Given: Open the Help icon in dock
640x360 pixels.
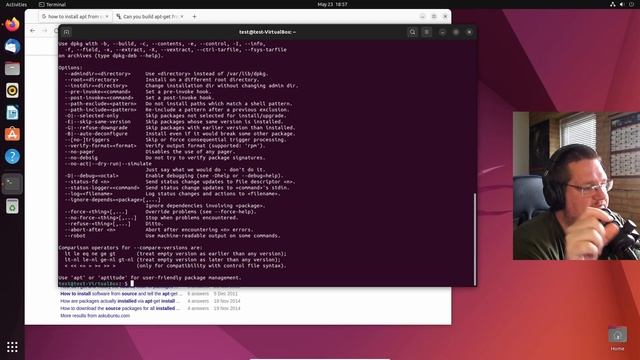Looking at the screenshot, I should click(x=12, y=156).
